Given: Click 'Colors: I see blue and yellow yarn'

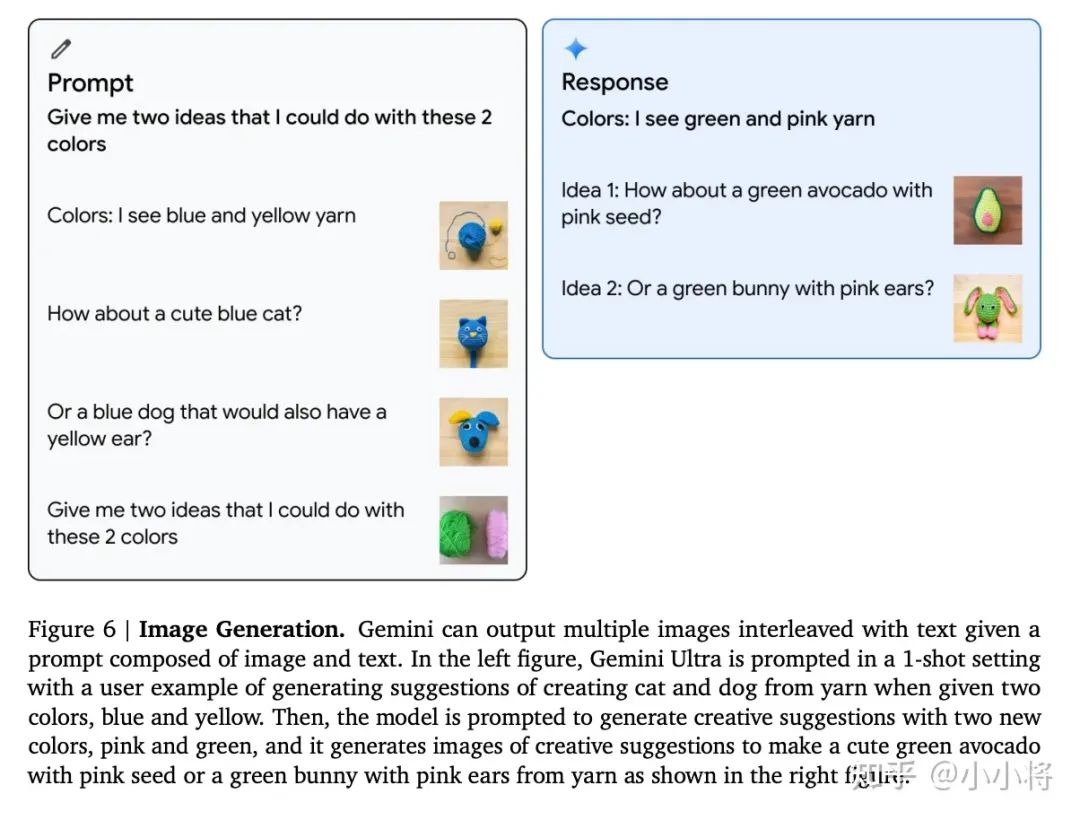Looking at the screenshot, I should click(201, 215).
